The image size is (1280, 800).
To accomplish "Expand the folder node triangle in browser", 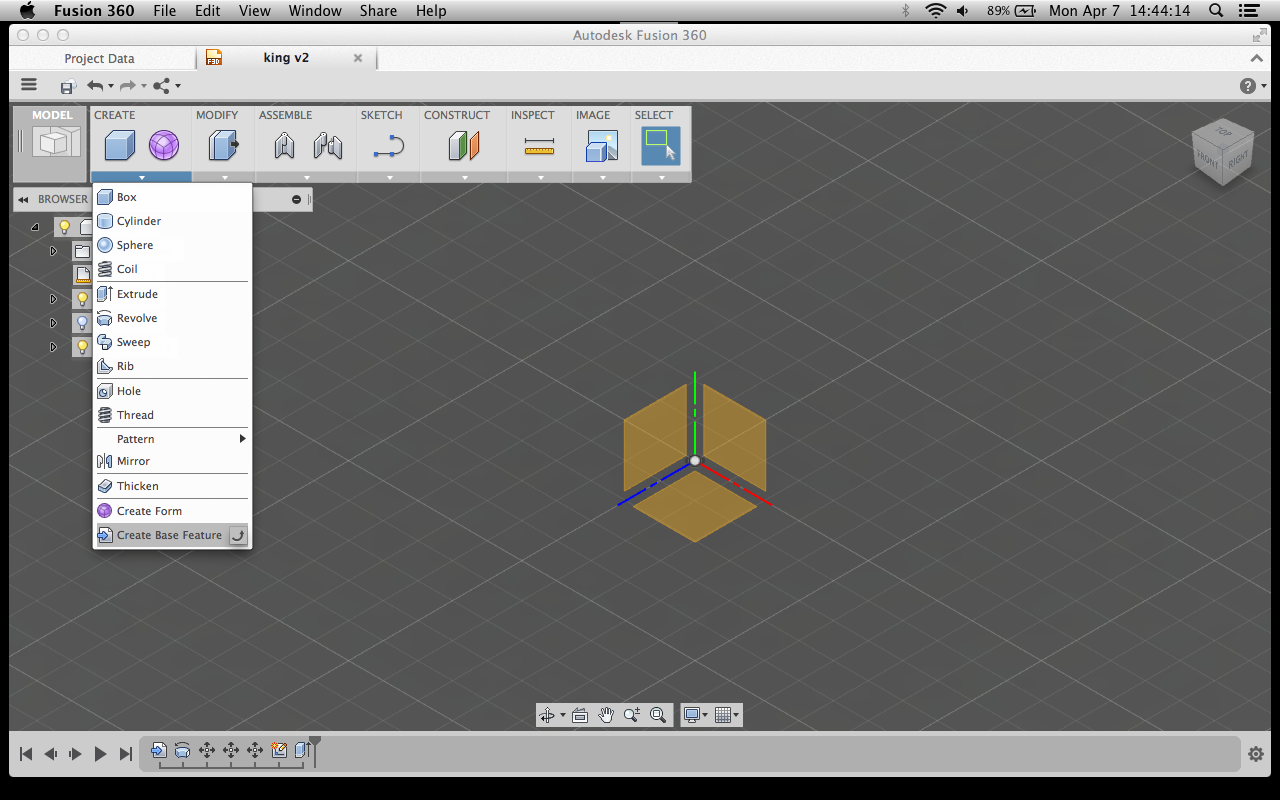I will [54, 251].
